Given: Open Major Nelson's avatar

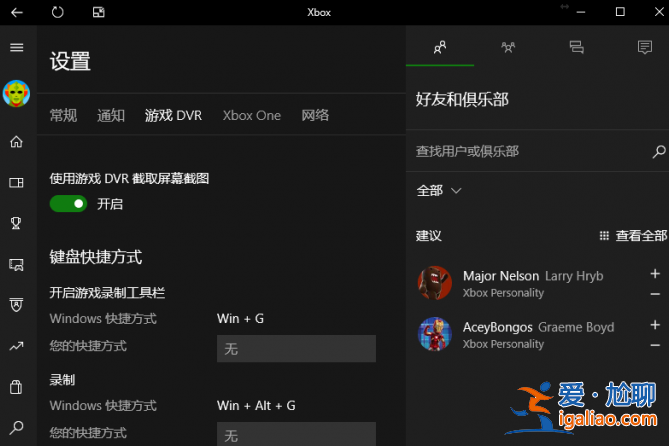Looking at the screenshot, I should click(x=435, y=283).
